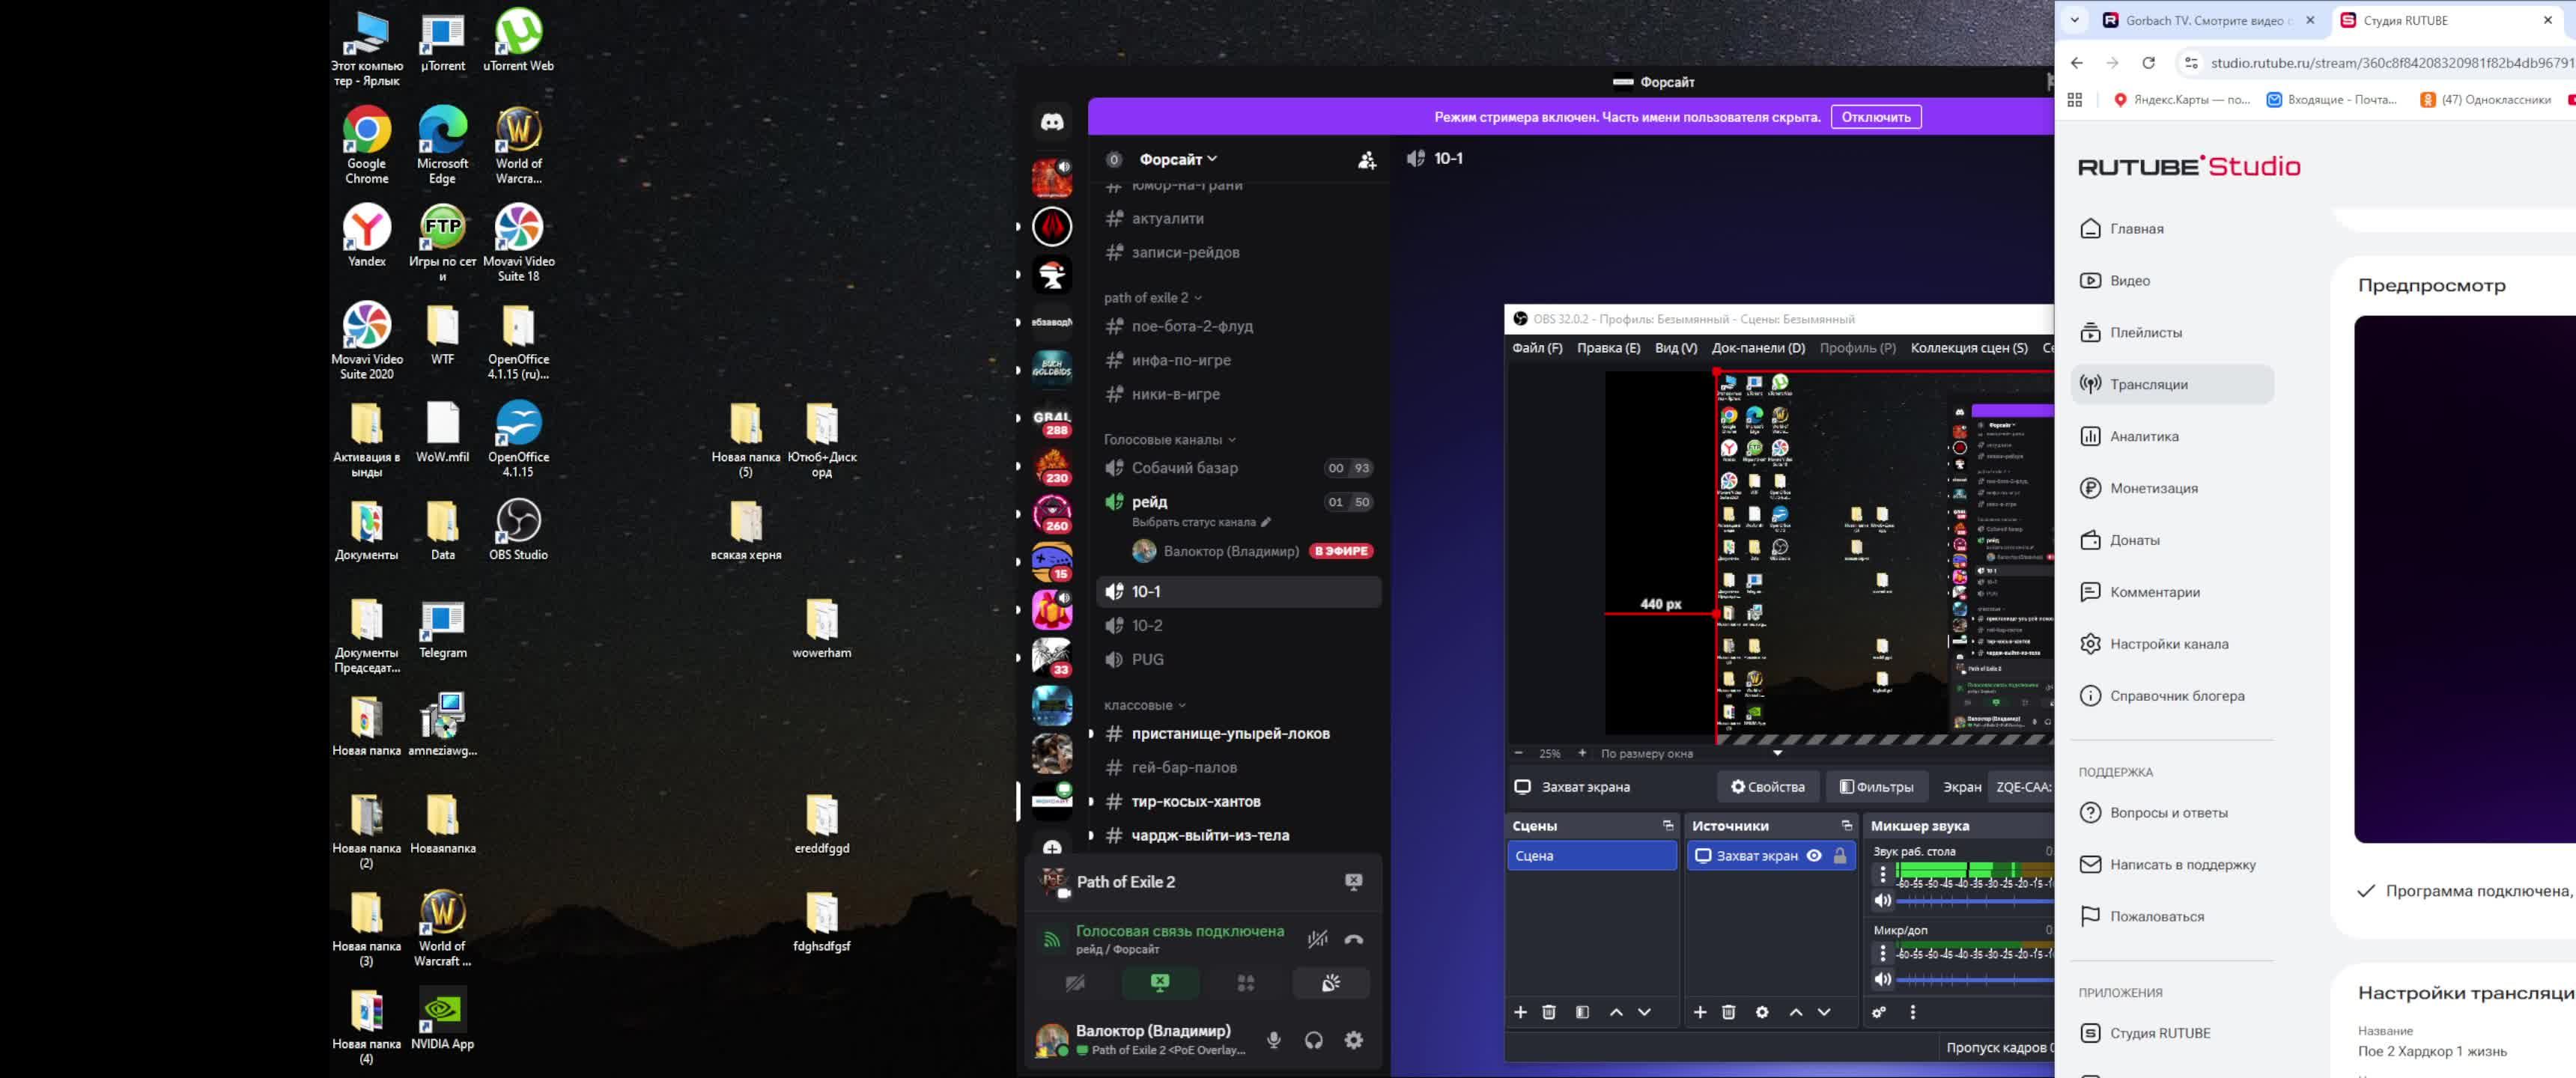Screen dimensions: 2576x1078
Task: Delete selected scene with trash icon
Action: pos(1548,1012)
